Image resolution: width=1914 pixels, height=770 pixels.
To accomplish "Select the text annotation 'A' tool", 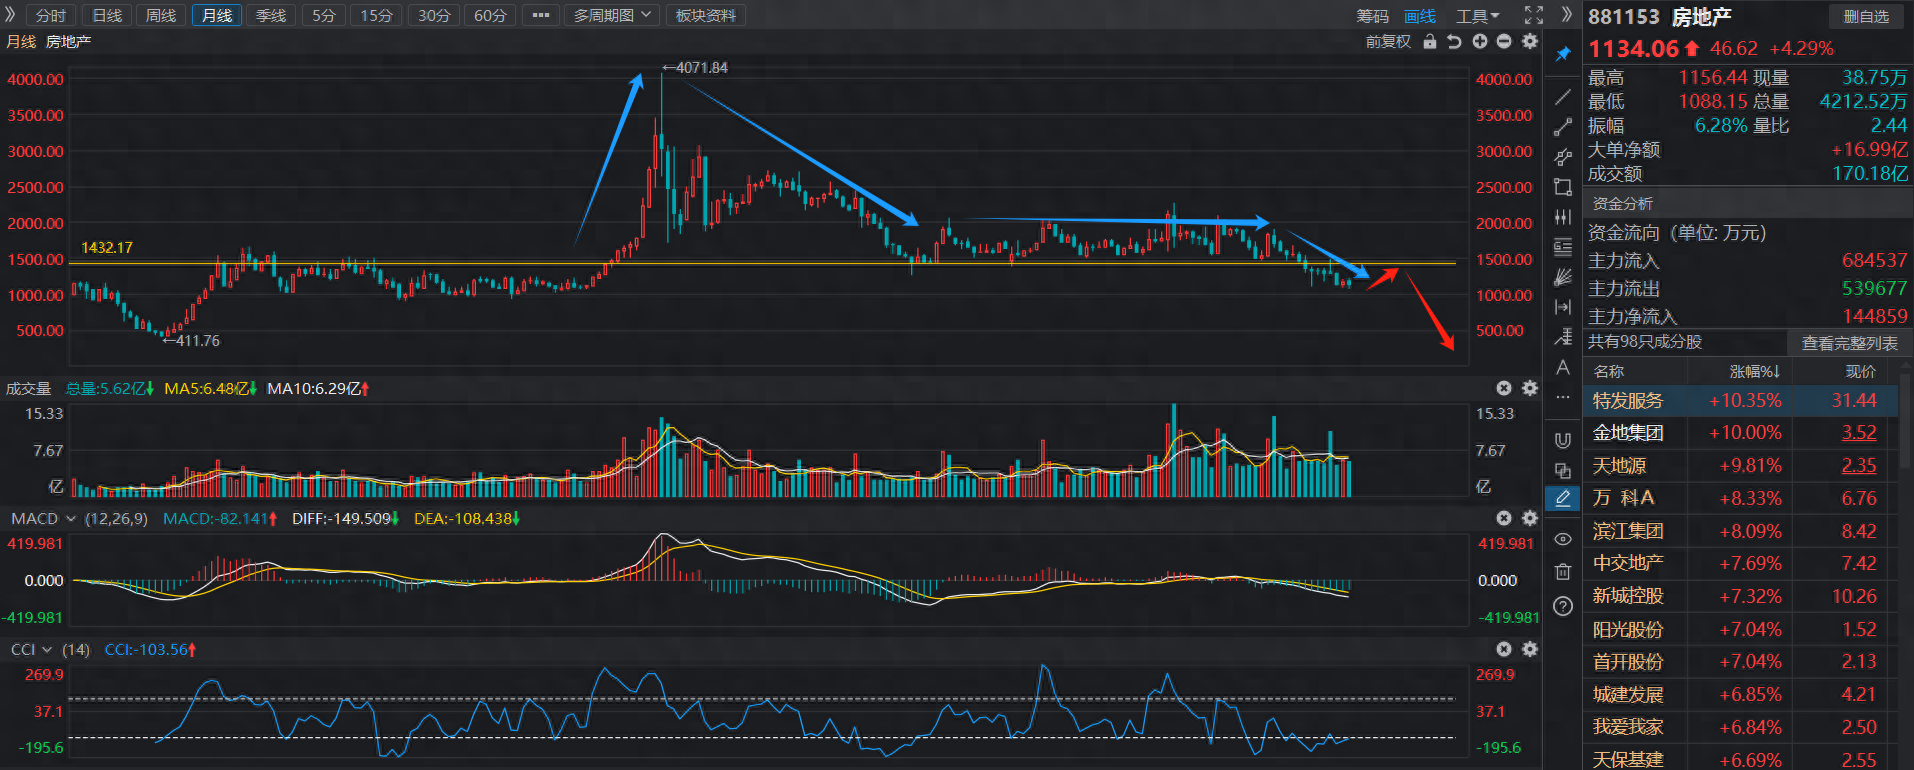I will point(1563,368).
